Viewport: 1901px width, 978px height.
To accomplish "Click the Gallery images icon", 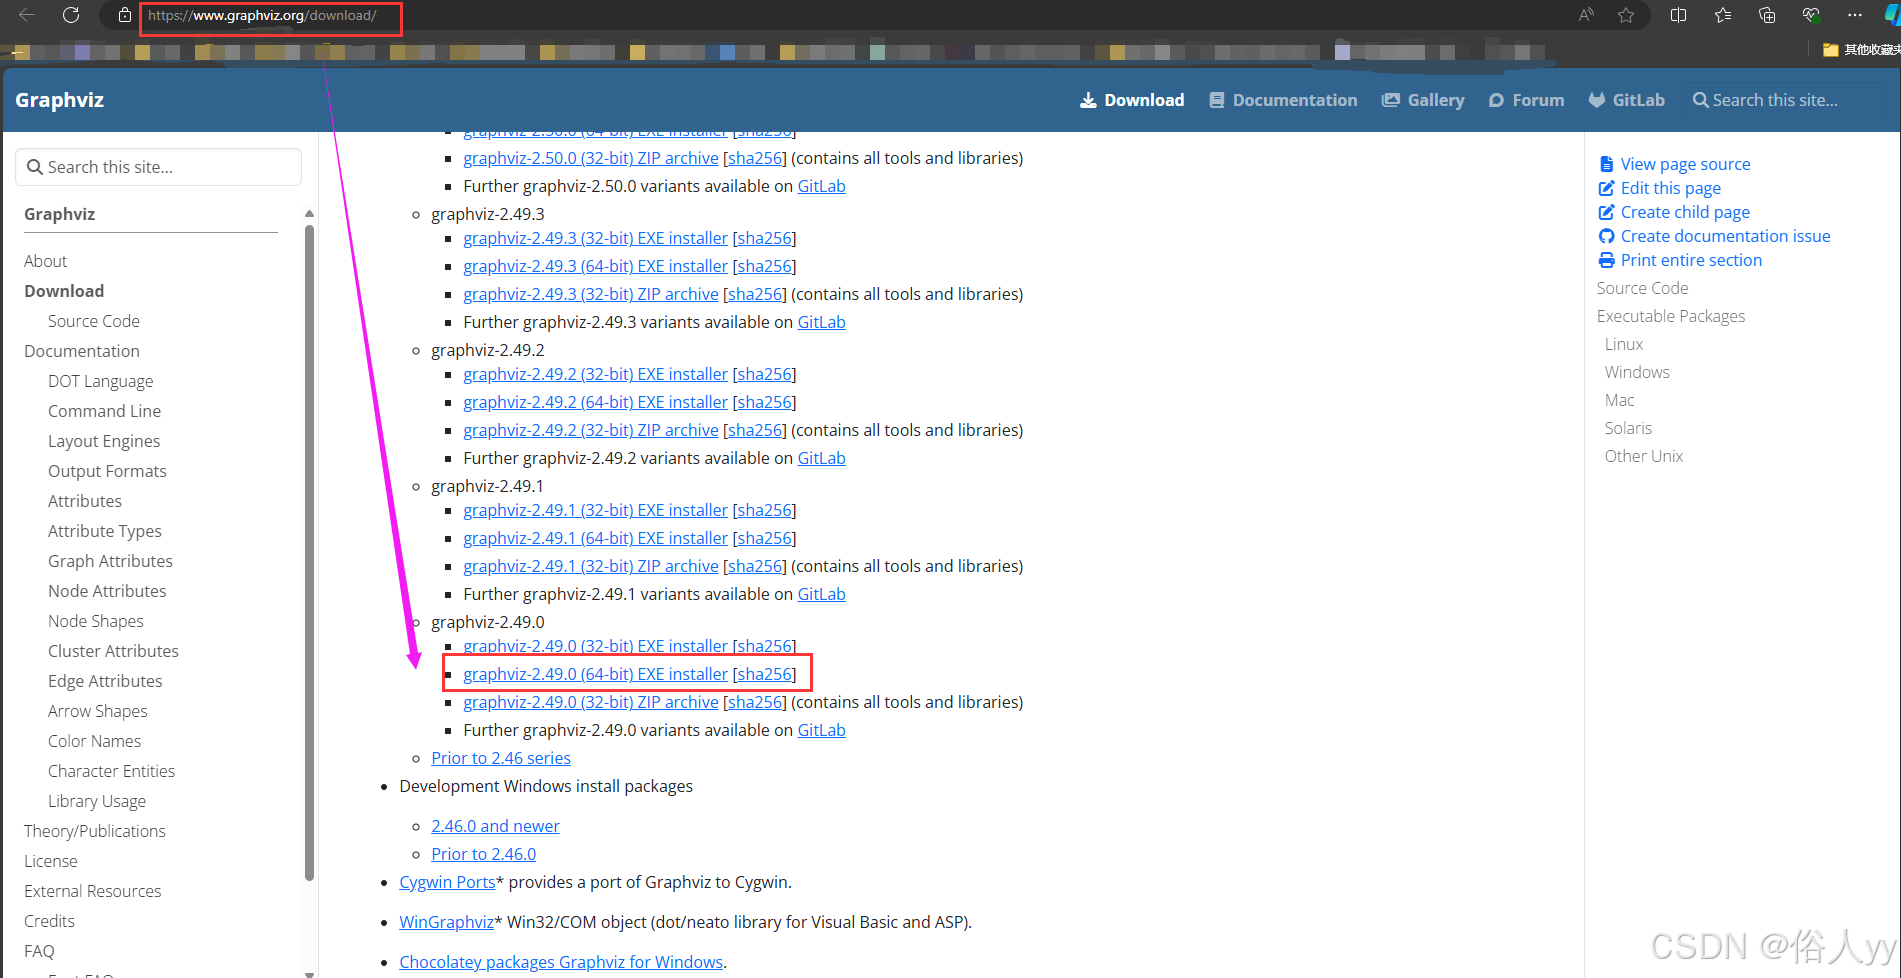I will pos(1391,100).
